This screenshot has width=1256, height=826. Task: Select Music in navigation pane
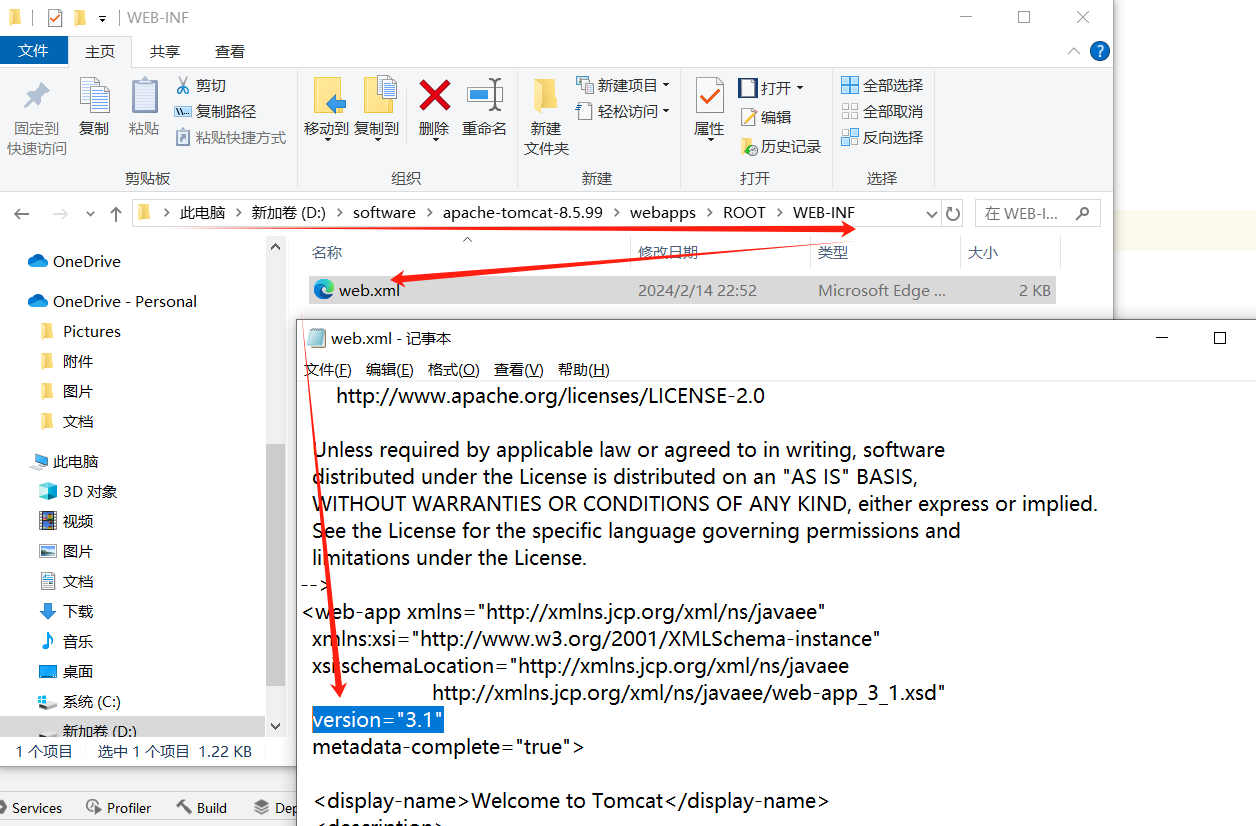tap(66, 641)
